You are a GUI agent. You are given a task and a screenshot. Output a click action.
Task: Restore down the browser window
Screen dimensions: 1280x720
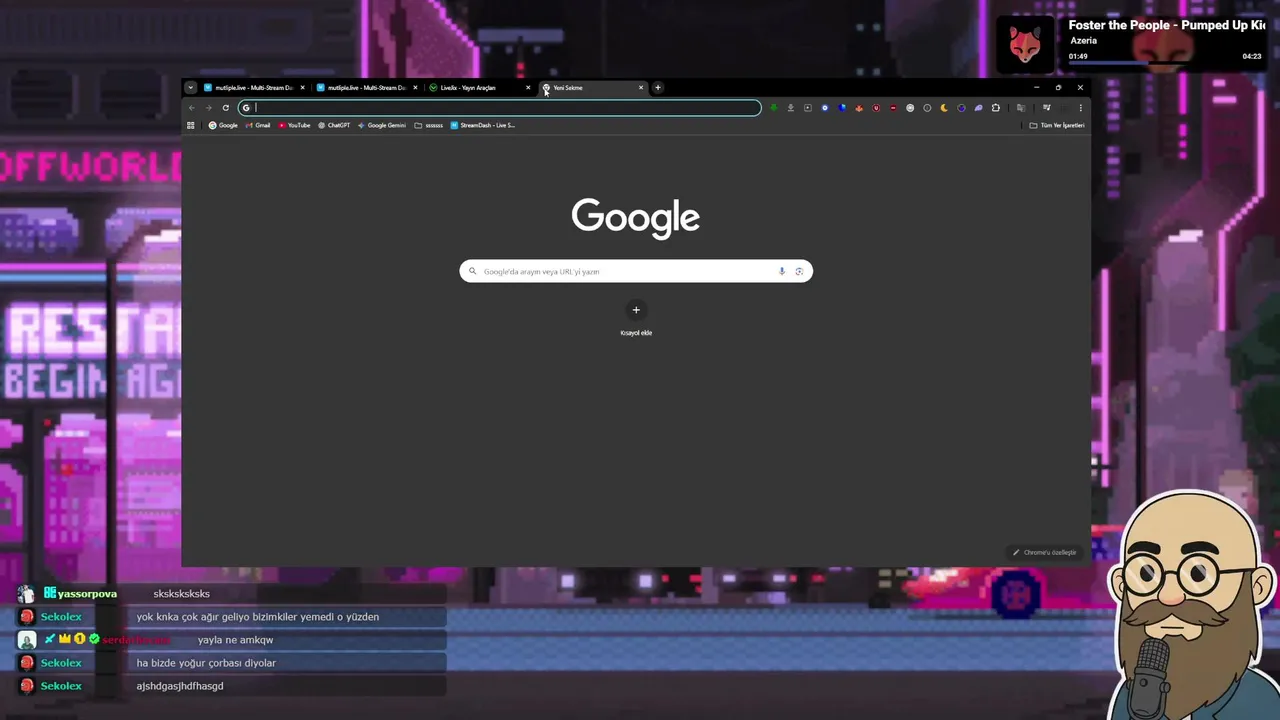1058,88
